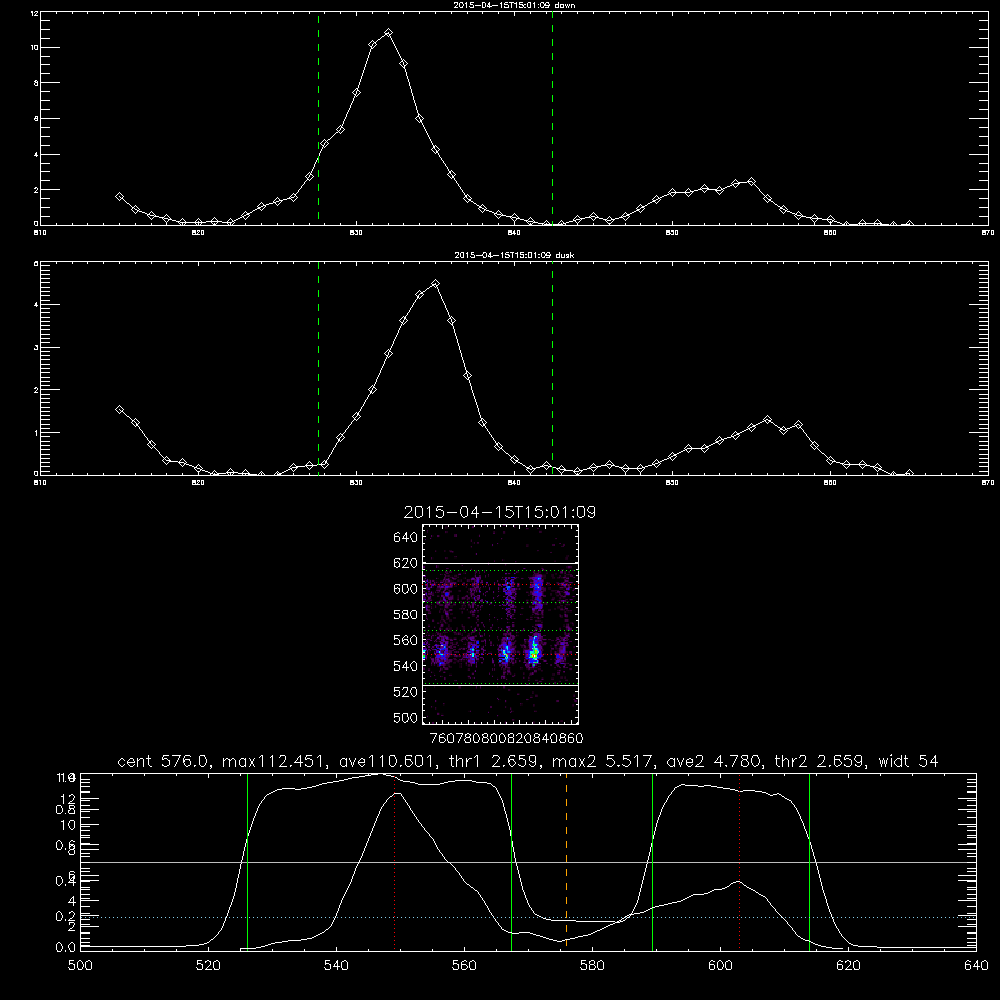This screenshot has width=1000, height=1000.
Task: Click the '580' label on bottom plot x-axis
Action: [592, 966]
